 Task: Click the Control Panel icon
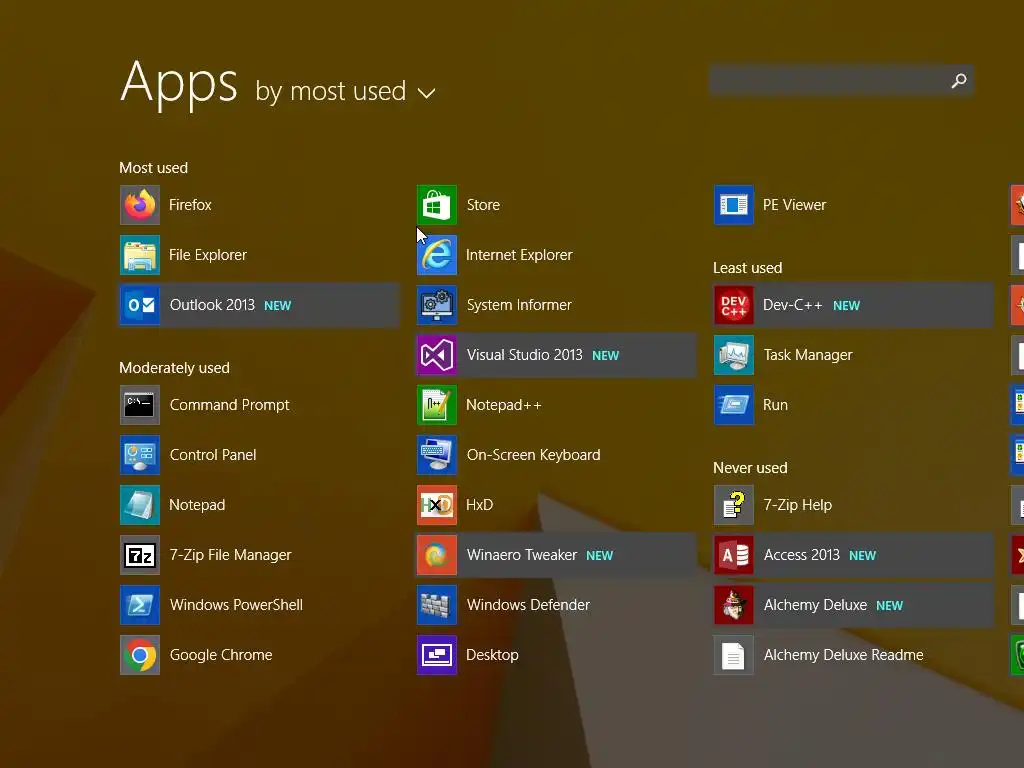(140, 455)
